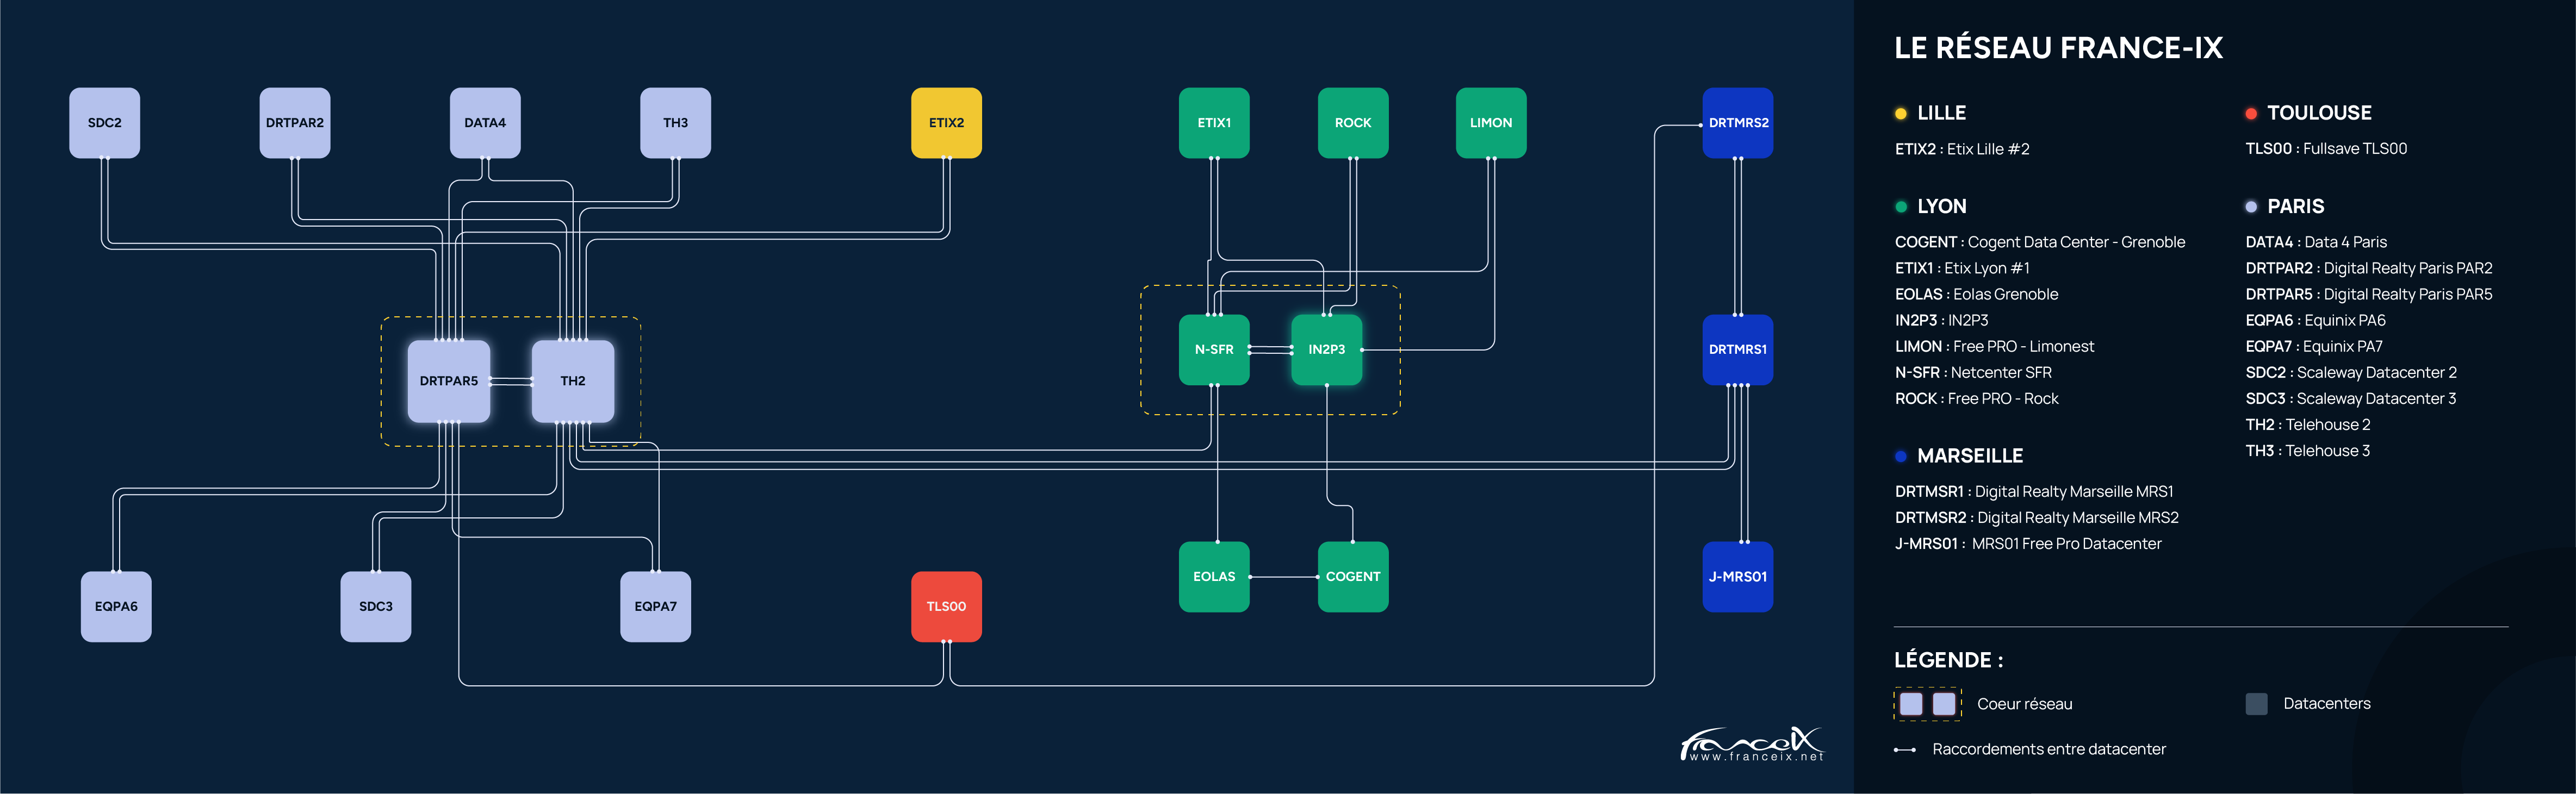Click 'IN2P3 : IN2P3' legend entry
Image resolution: width=2576 pixels, height=794 pixels.
(x=1941, y=320)
